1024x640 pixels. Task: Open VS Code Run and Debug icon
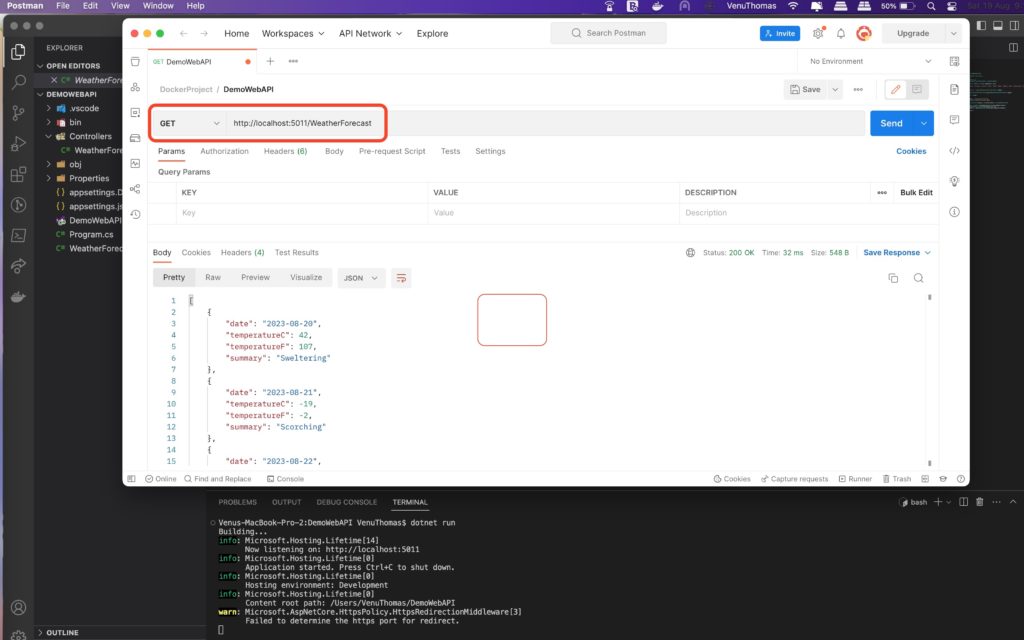pyautogui.click(x=18, y=143)
